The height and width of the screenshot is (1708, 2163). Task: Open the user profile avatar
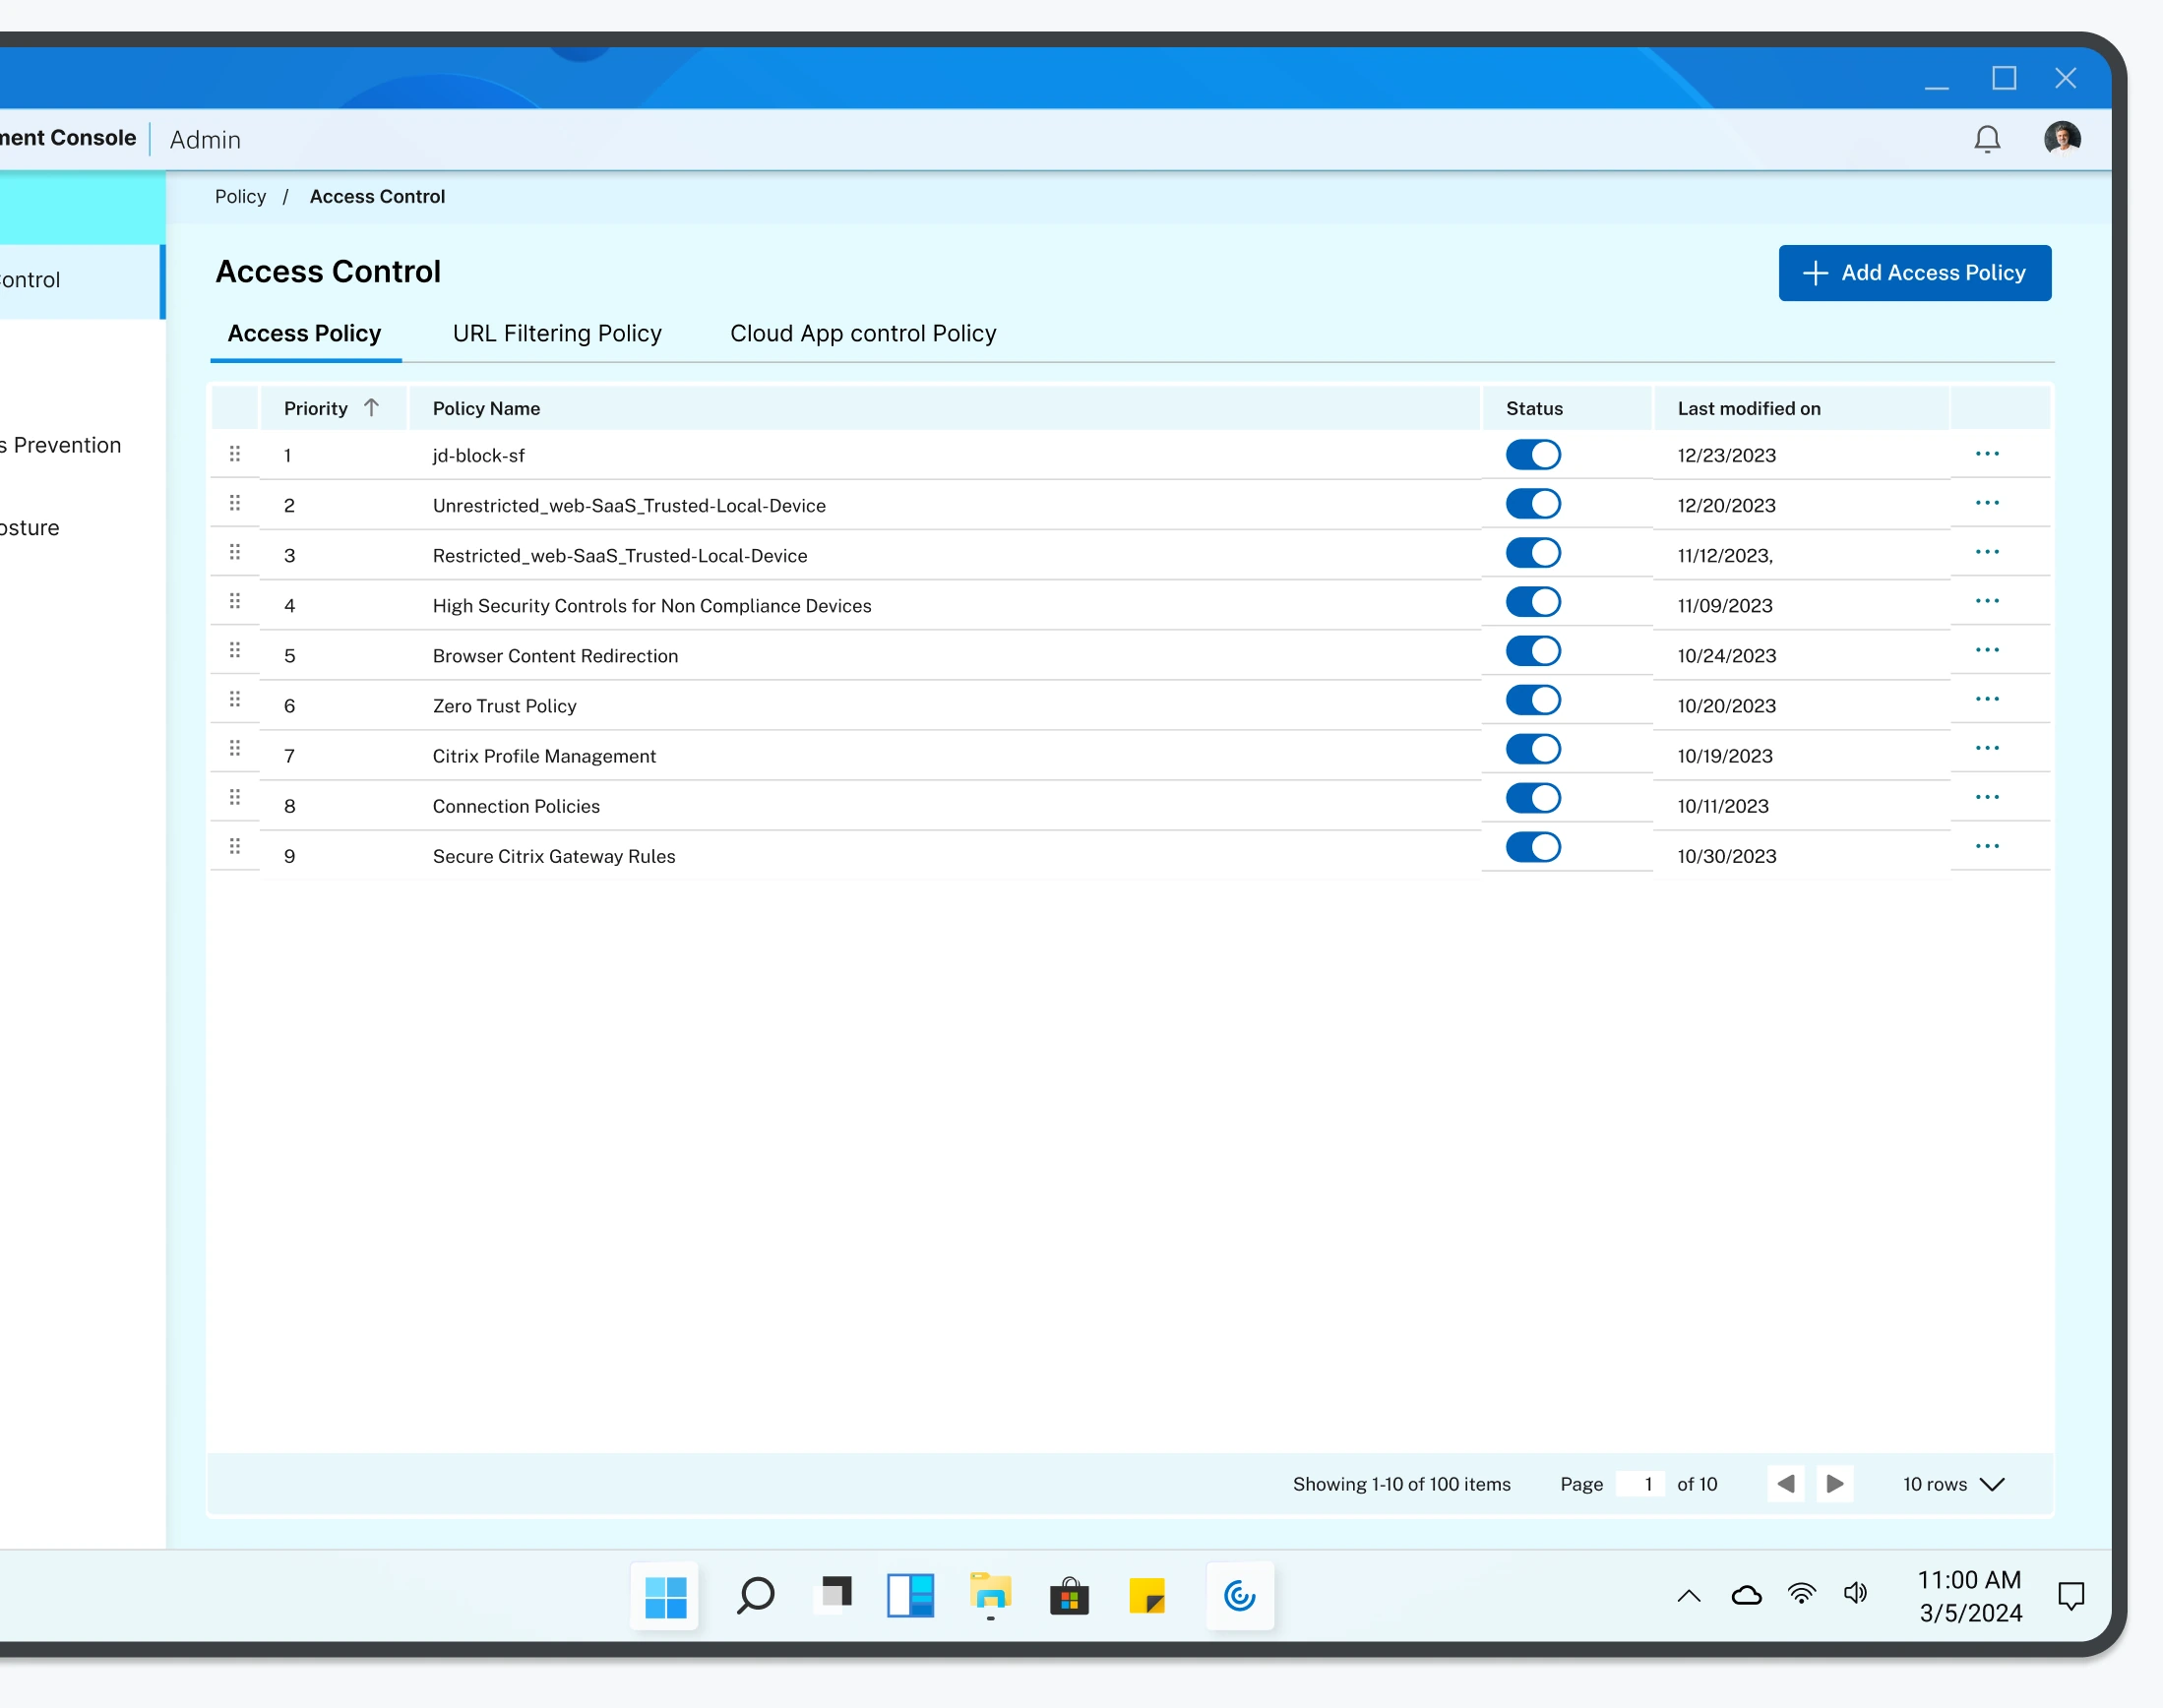(x=2062, y=138)
